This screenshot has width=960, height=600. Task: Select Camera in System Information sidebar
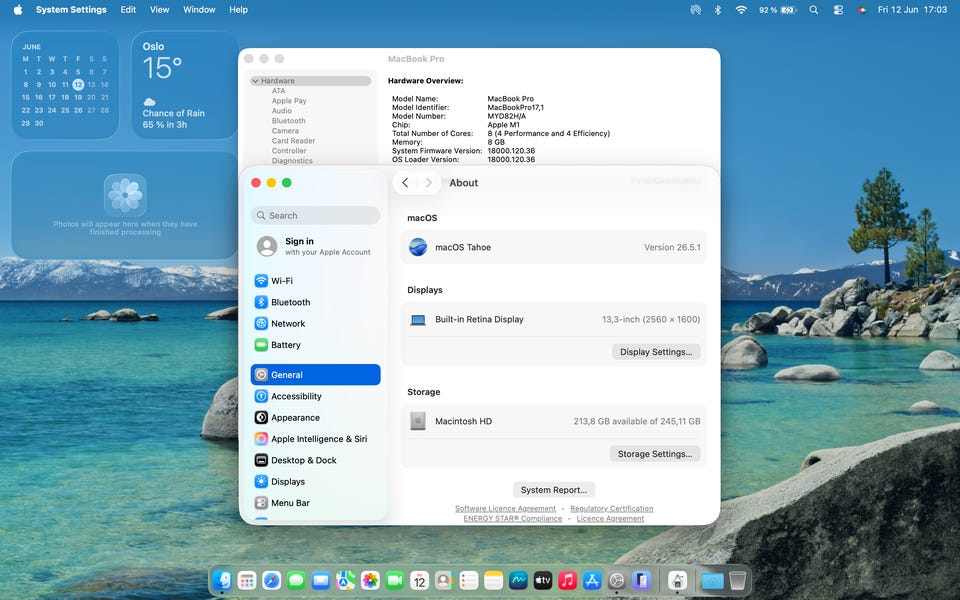click(285, 131)
